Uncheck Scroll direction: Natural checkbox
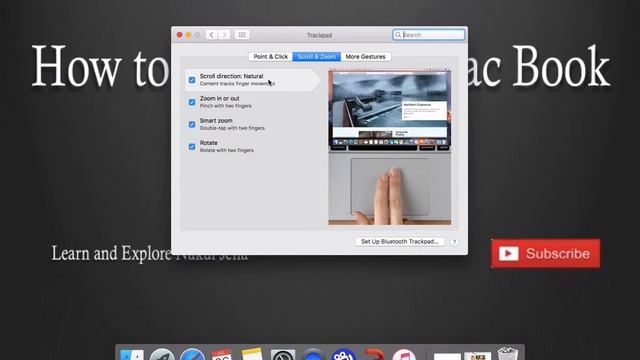The width and height of the screenshot is (640, 360). pyautogui.click(x=192, y=80)
